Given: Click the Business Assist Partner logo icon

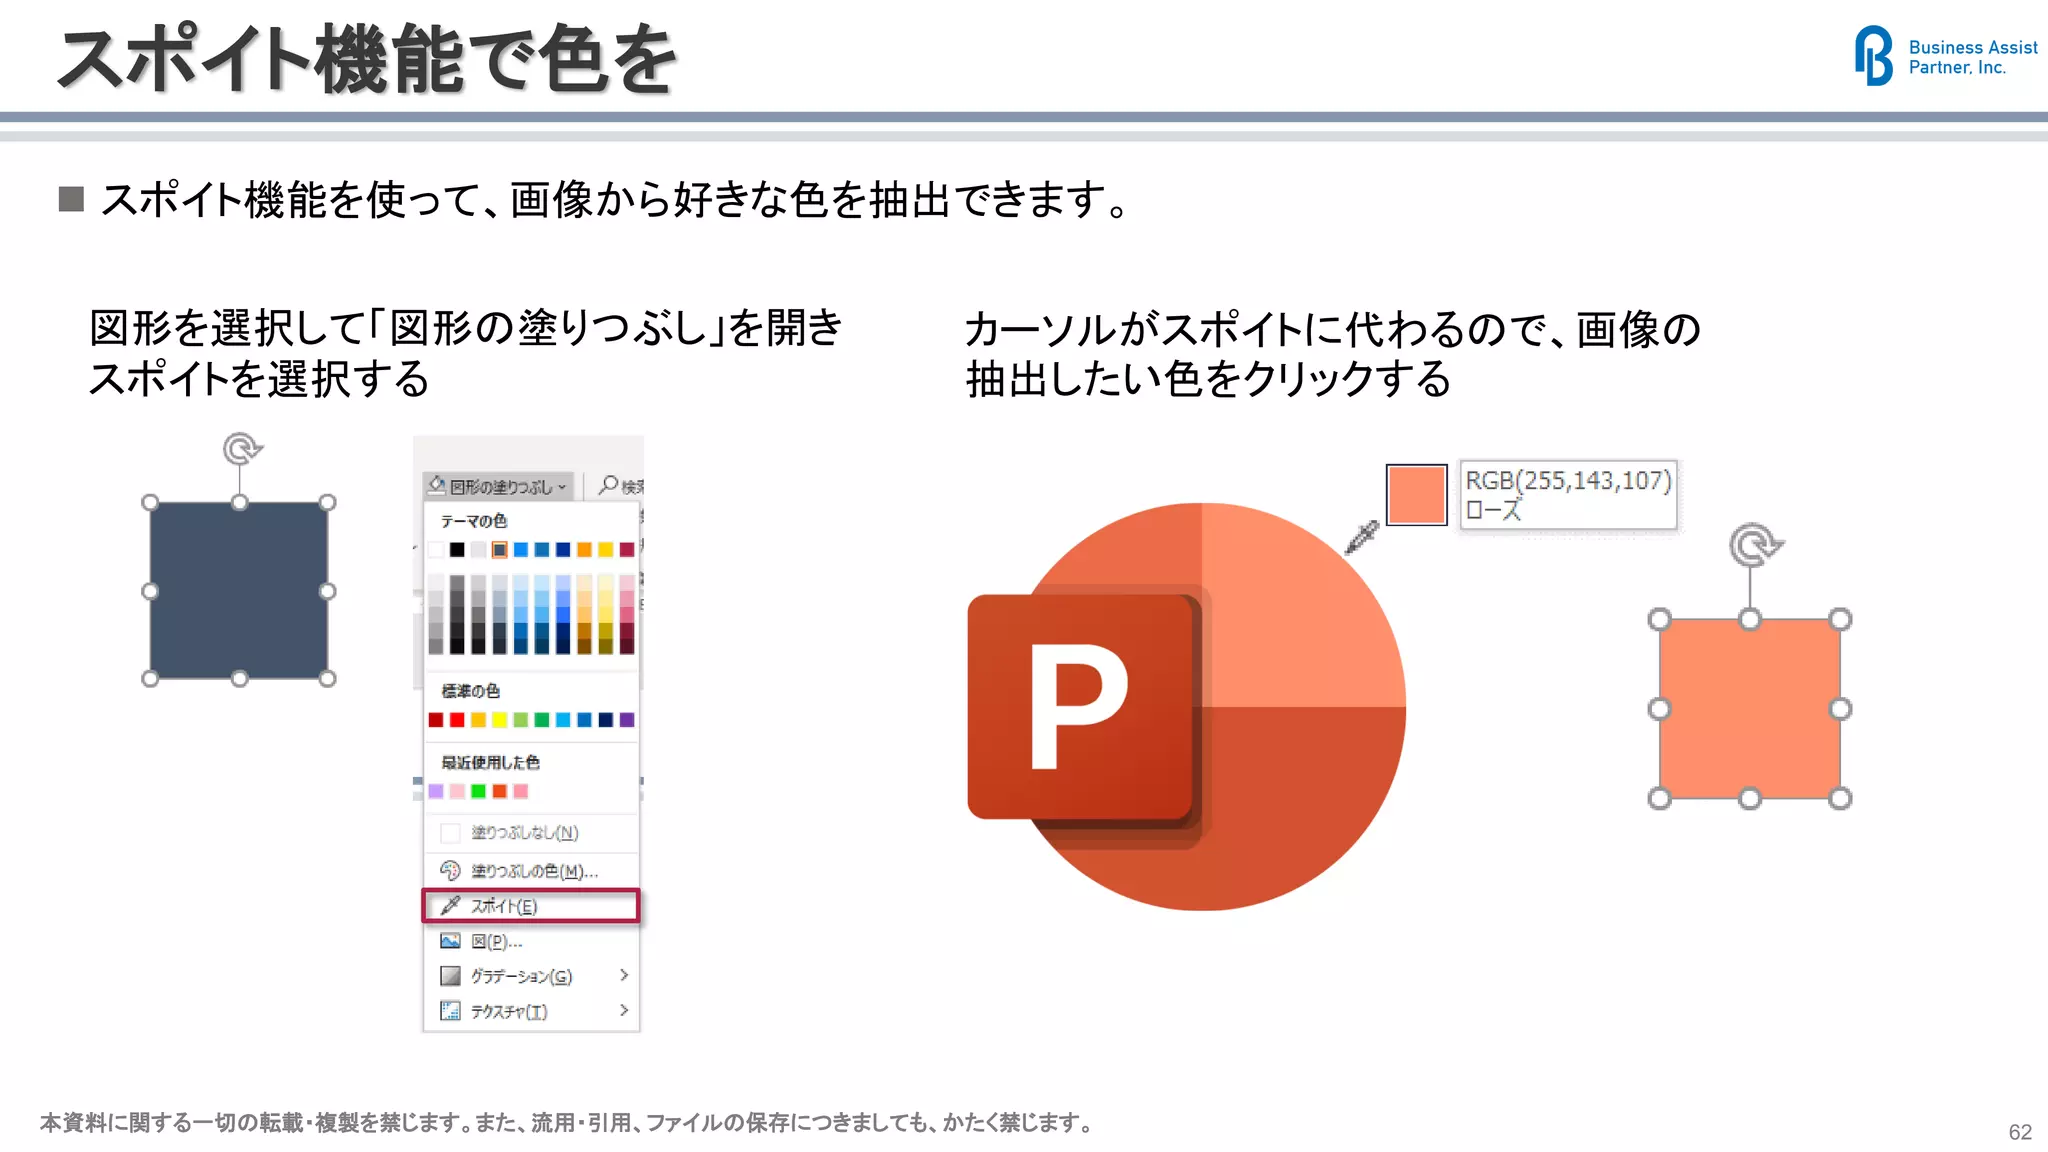Looking at the screenshot, I should click(x=1873, y=55).
